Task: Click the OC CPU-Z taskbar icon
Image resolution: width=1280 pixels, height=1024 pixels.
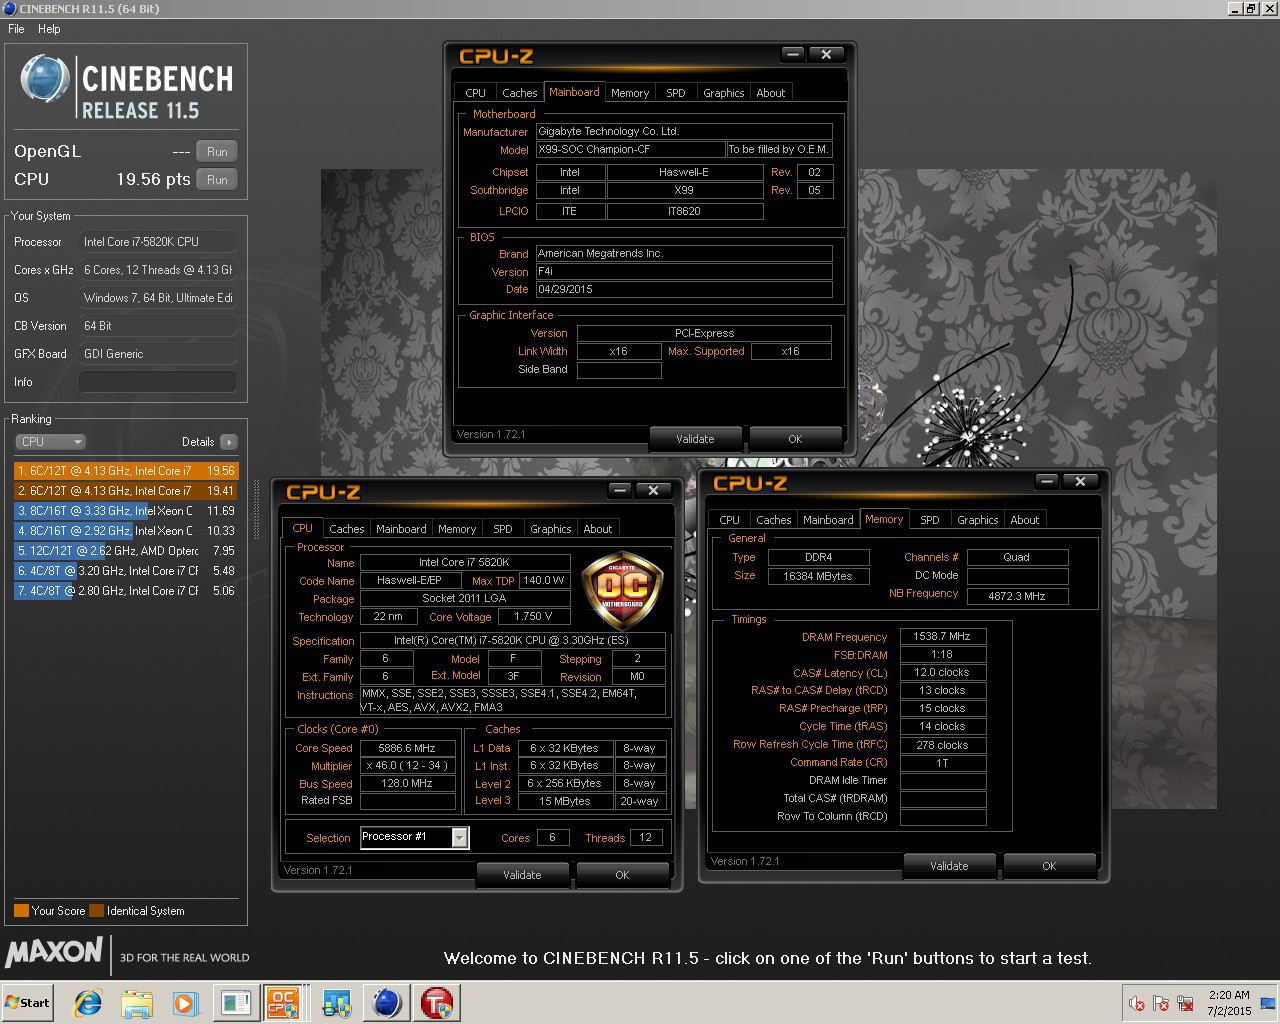Action: click(x=283, y=1002)
